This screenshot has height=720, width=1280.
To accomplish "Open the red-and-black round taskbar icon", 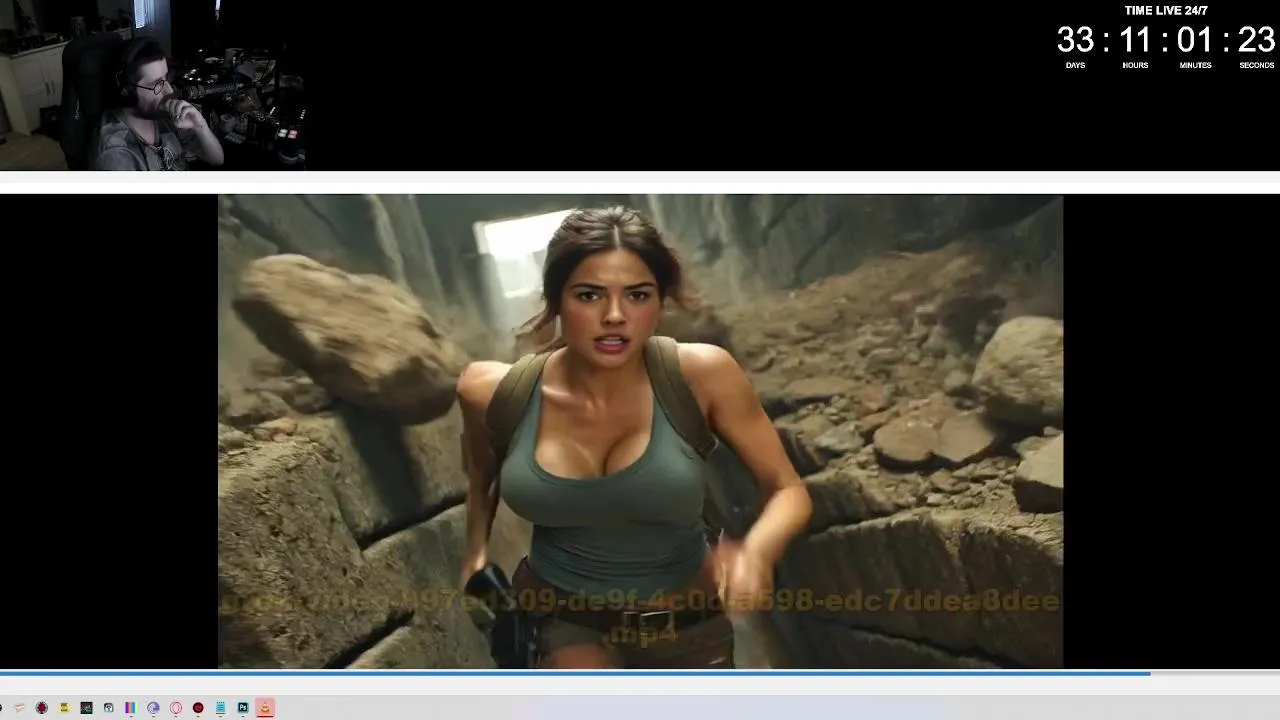I will click(x=42, y=707).
